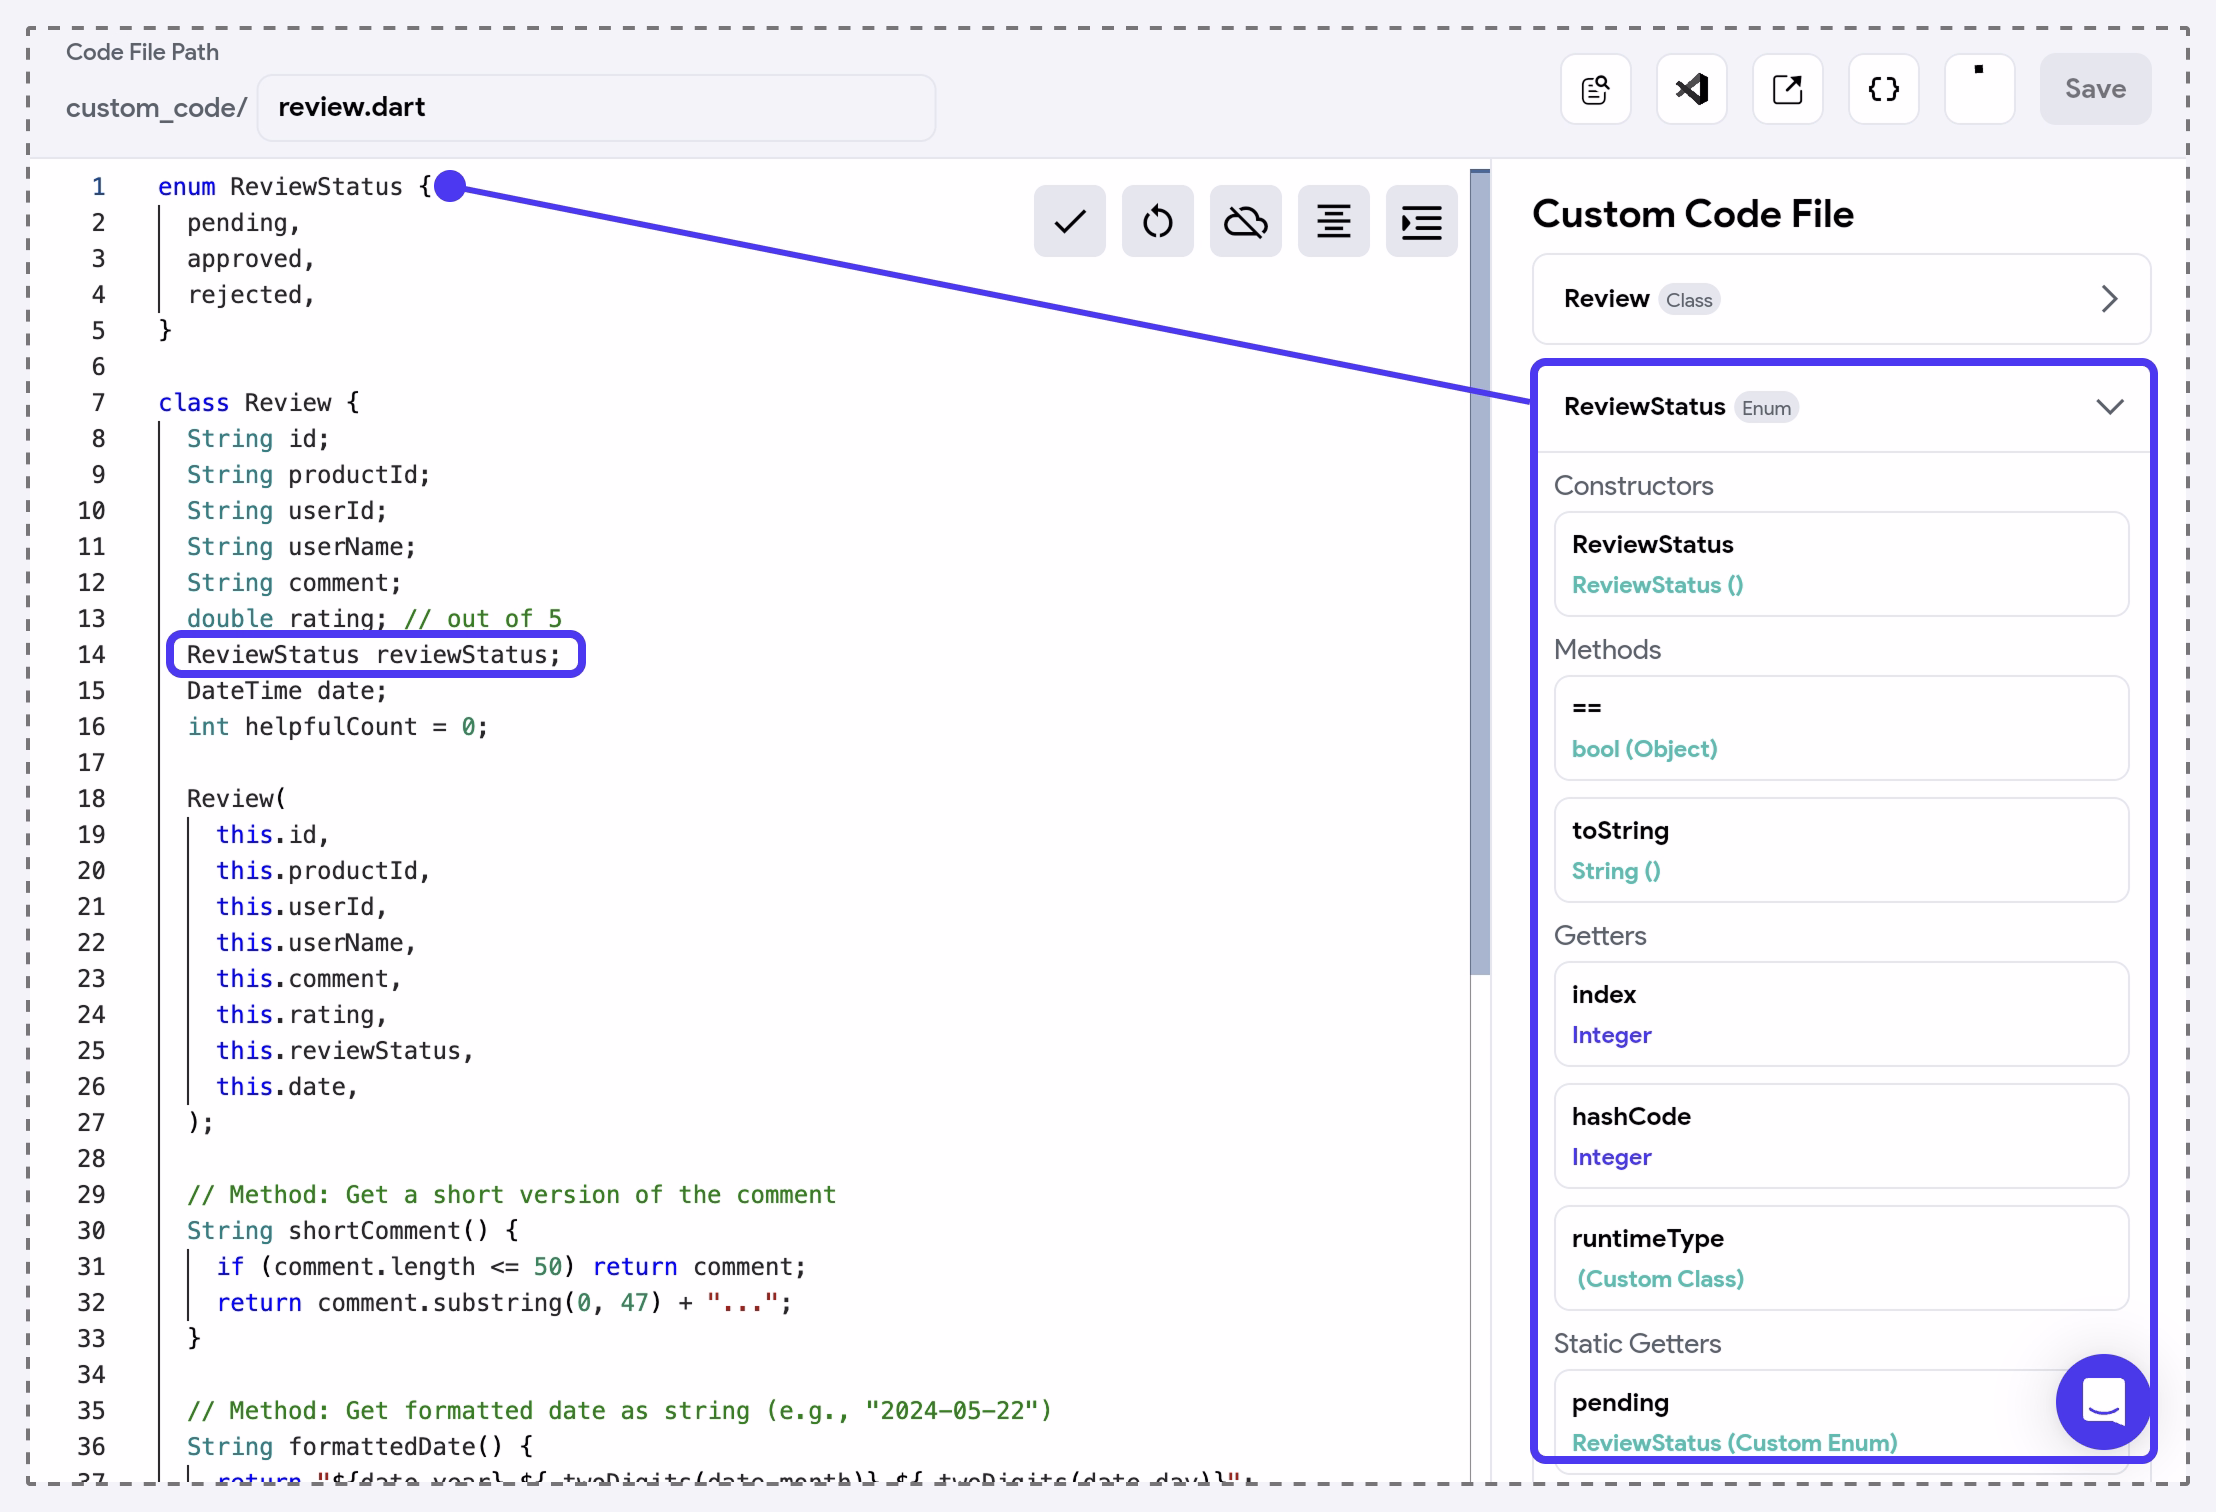The height and width of the screenshot is (1512, 2216).
Task: Click the 'Constructors' section label
Action: coord(1634,486)
